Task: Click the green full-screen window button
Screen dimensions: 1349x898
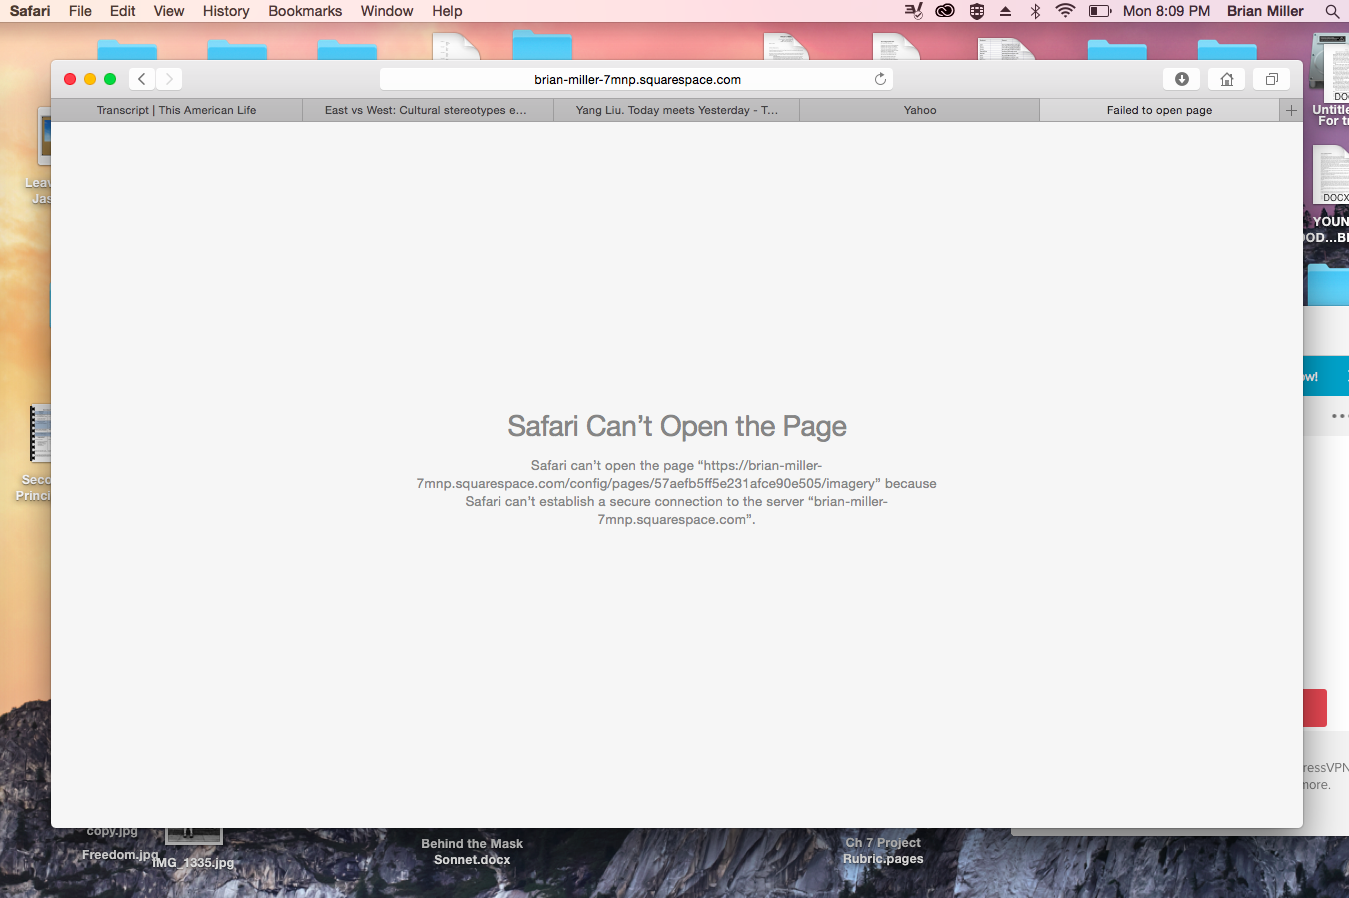Action: click(x=110, y=79)
